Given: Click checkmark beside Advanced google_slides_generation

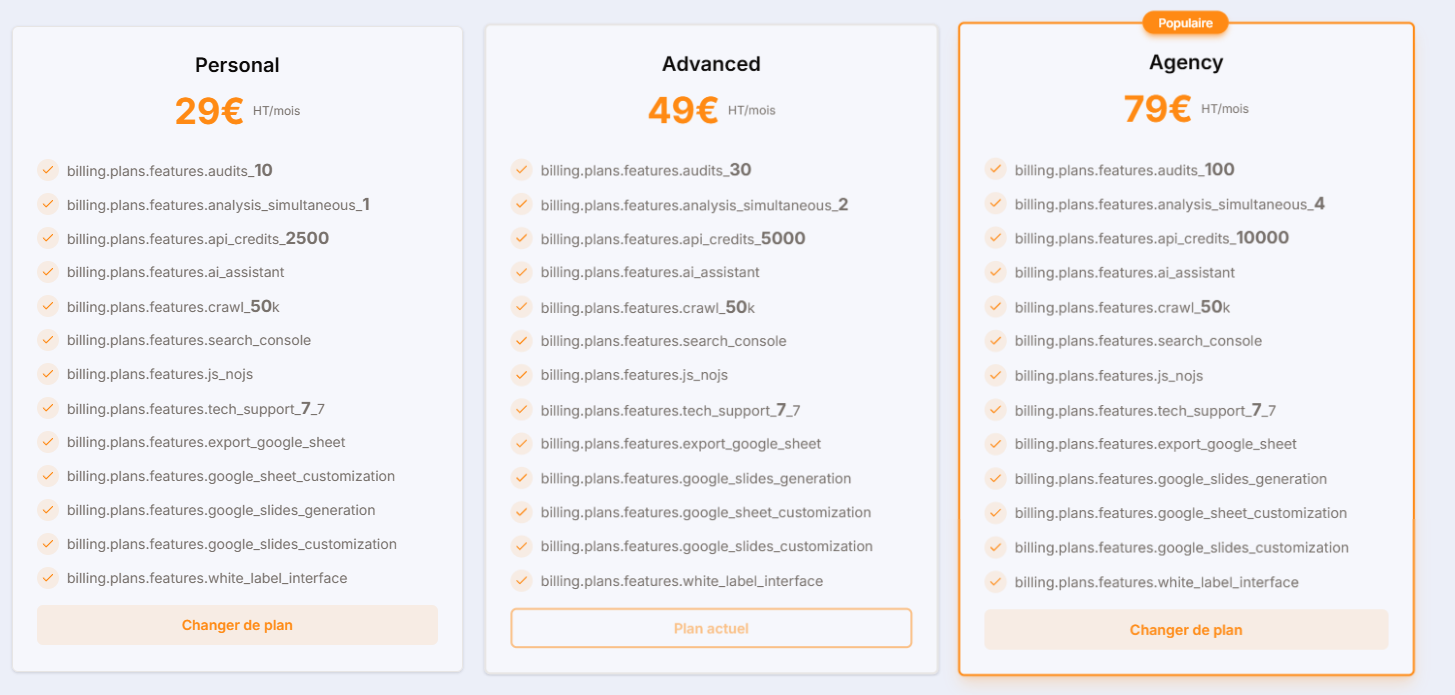Looking at the screenshot, I should (521, 478).
